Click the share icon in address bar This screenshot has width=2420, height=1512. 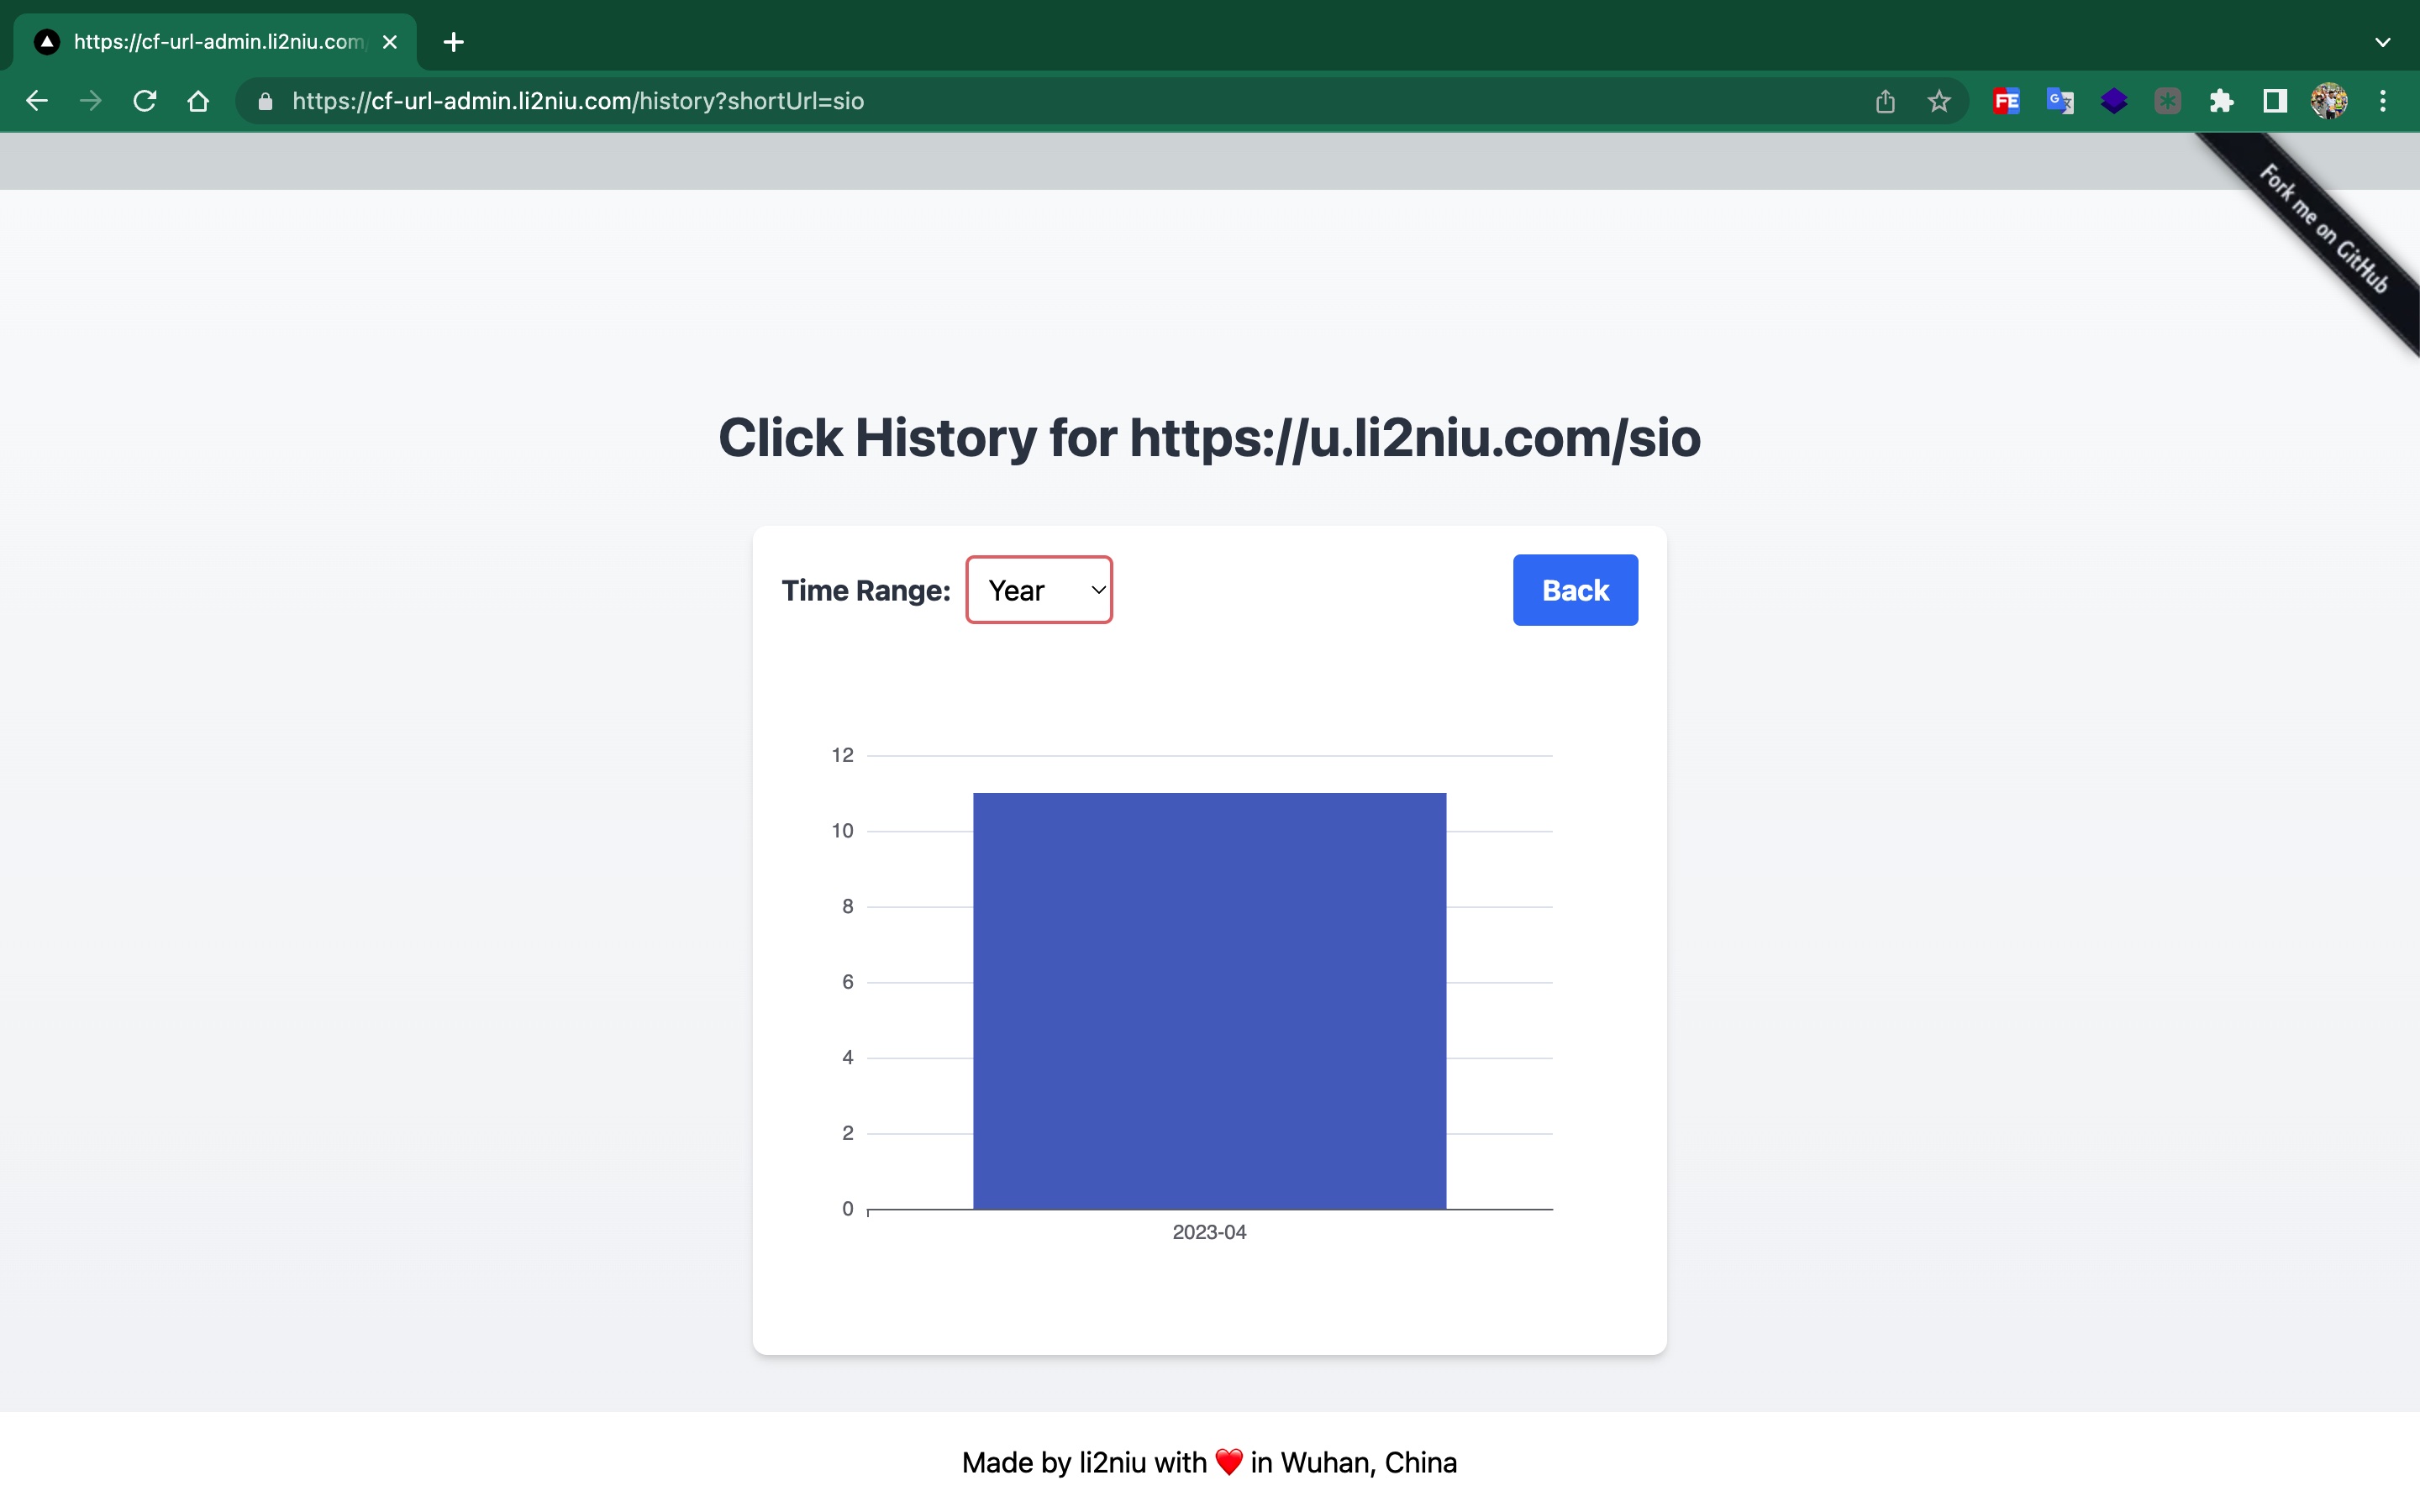1885,101
